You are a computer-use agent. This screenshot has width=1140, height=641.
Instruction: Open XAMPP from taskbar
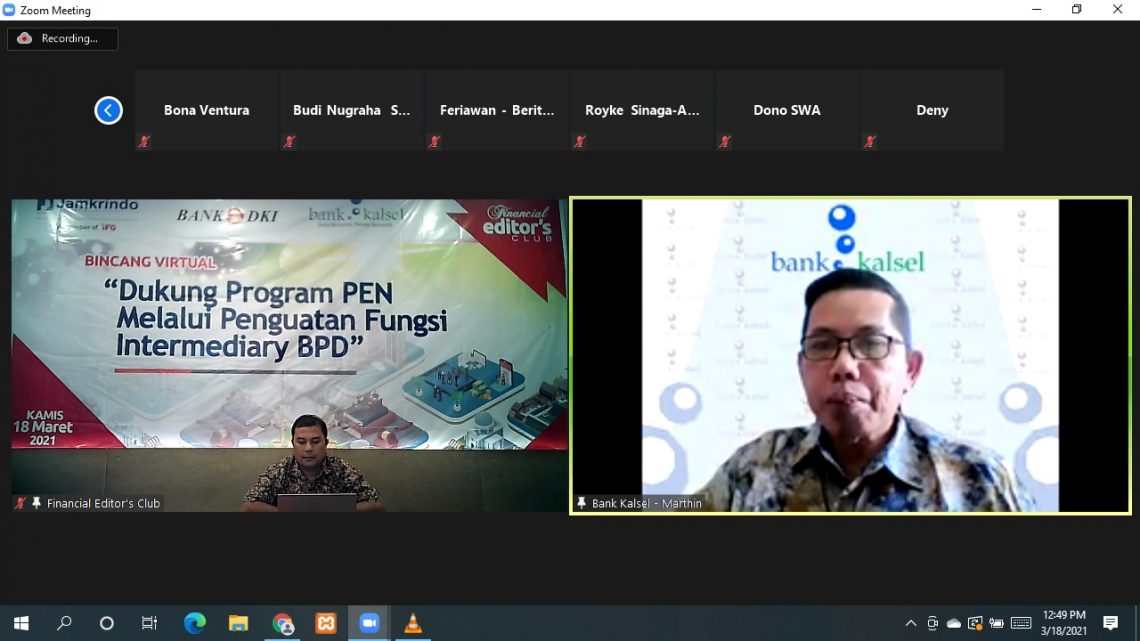coord(326,623)
